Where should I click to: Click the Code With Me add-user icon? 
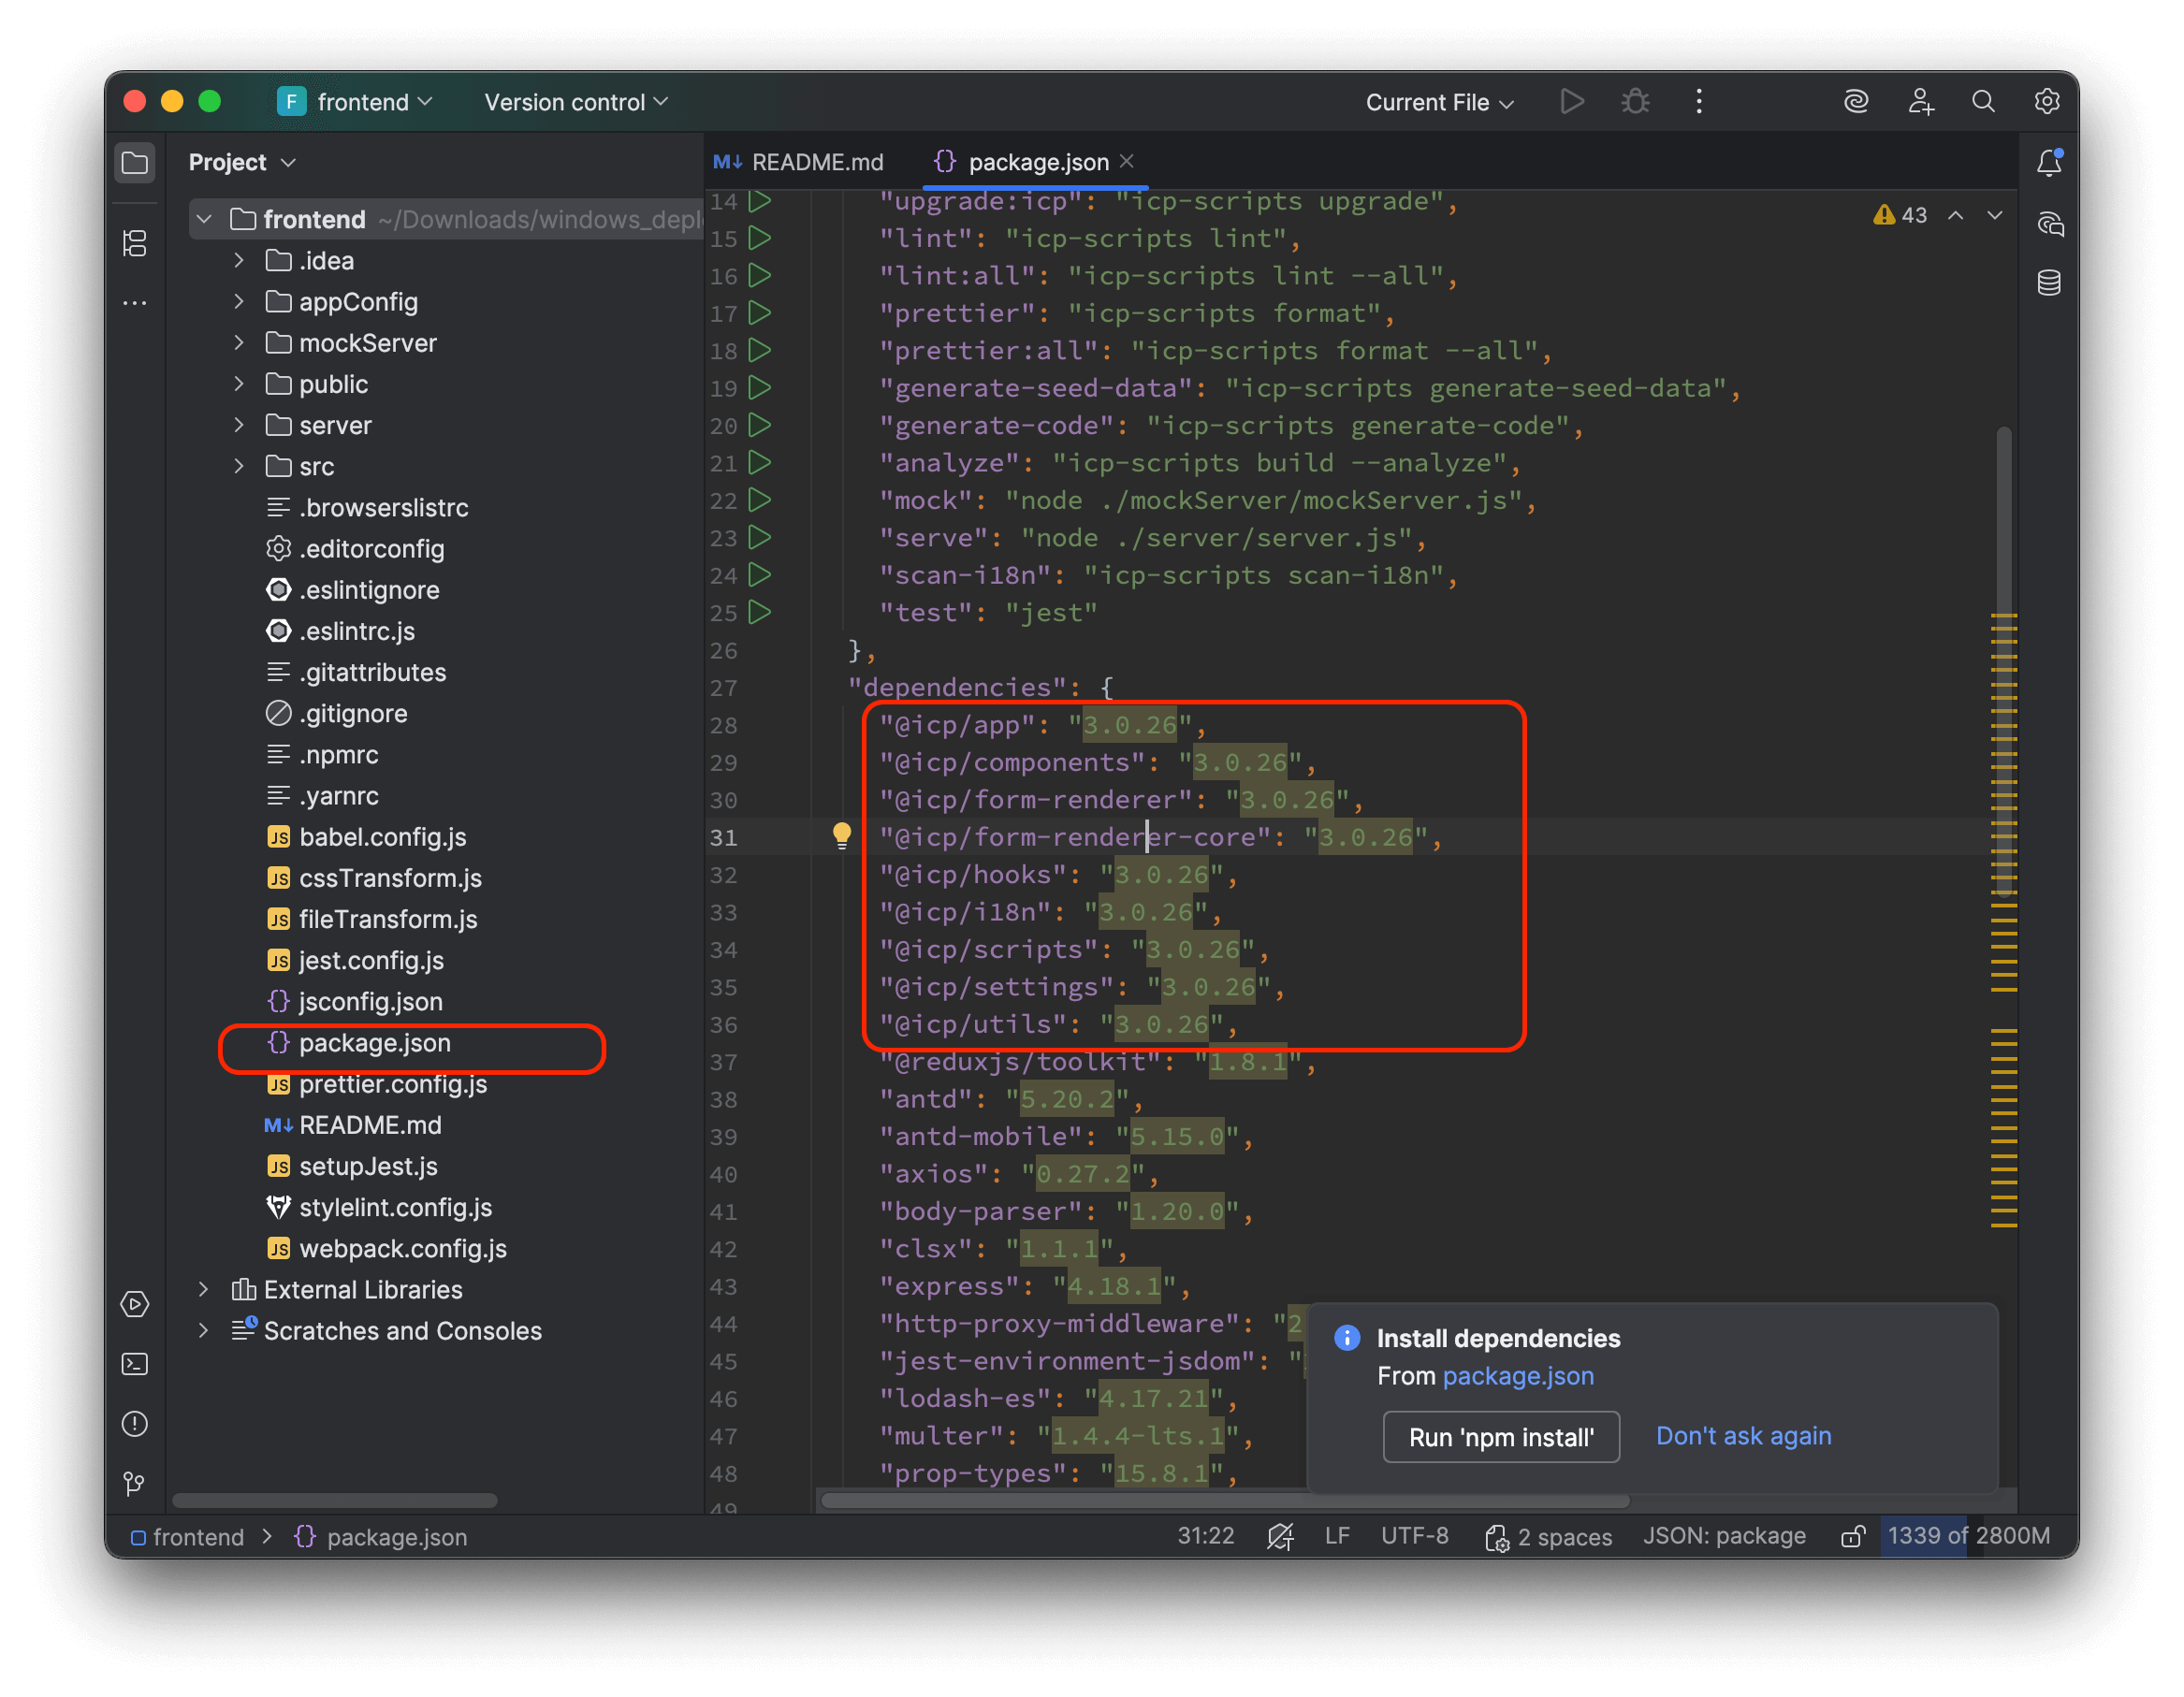coord(1920,102)
